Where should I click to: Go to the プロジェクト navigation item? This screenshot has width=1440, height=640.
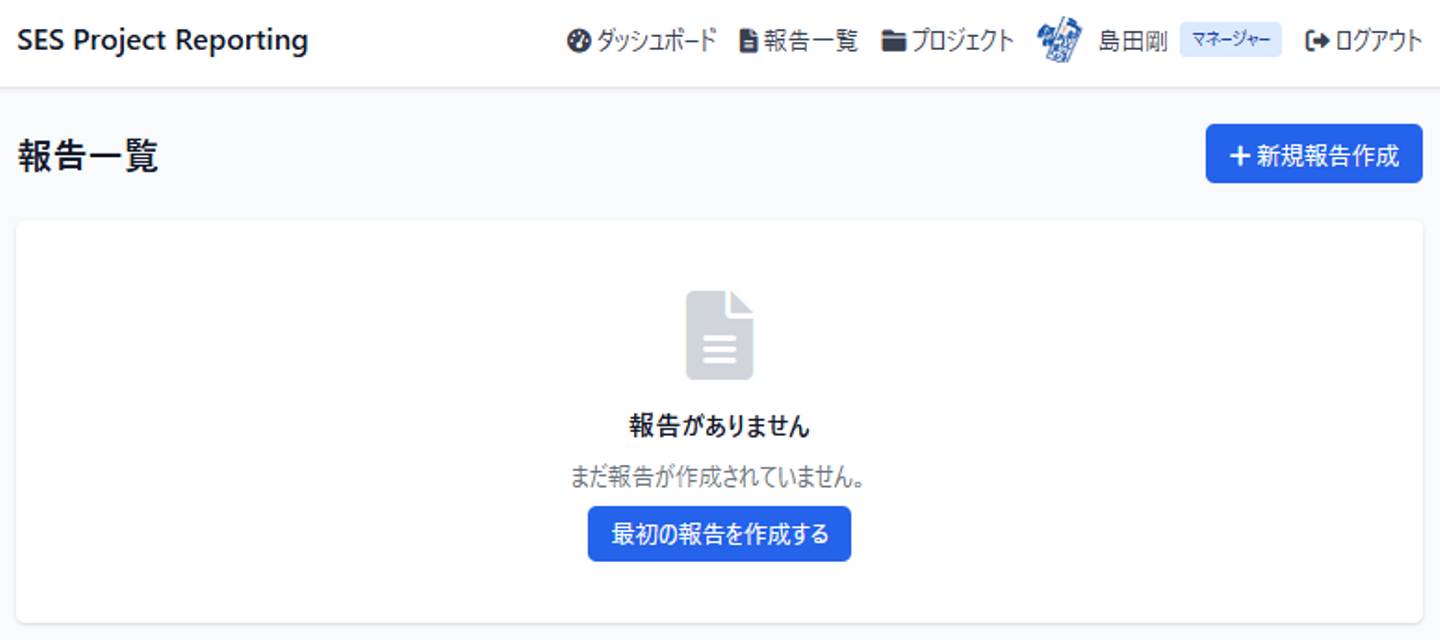[x=962, y=41]
